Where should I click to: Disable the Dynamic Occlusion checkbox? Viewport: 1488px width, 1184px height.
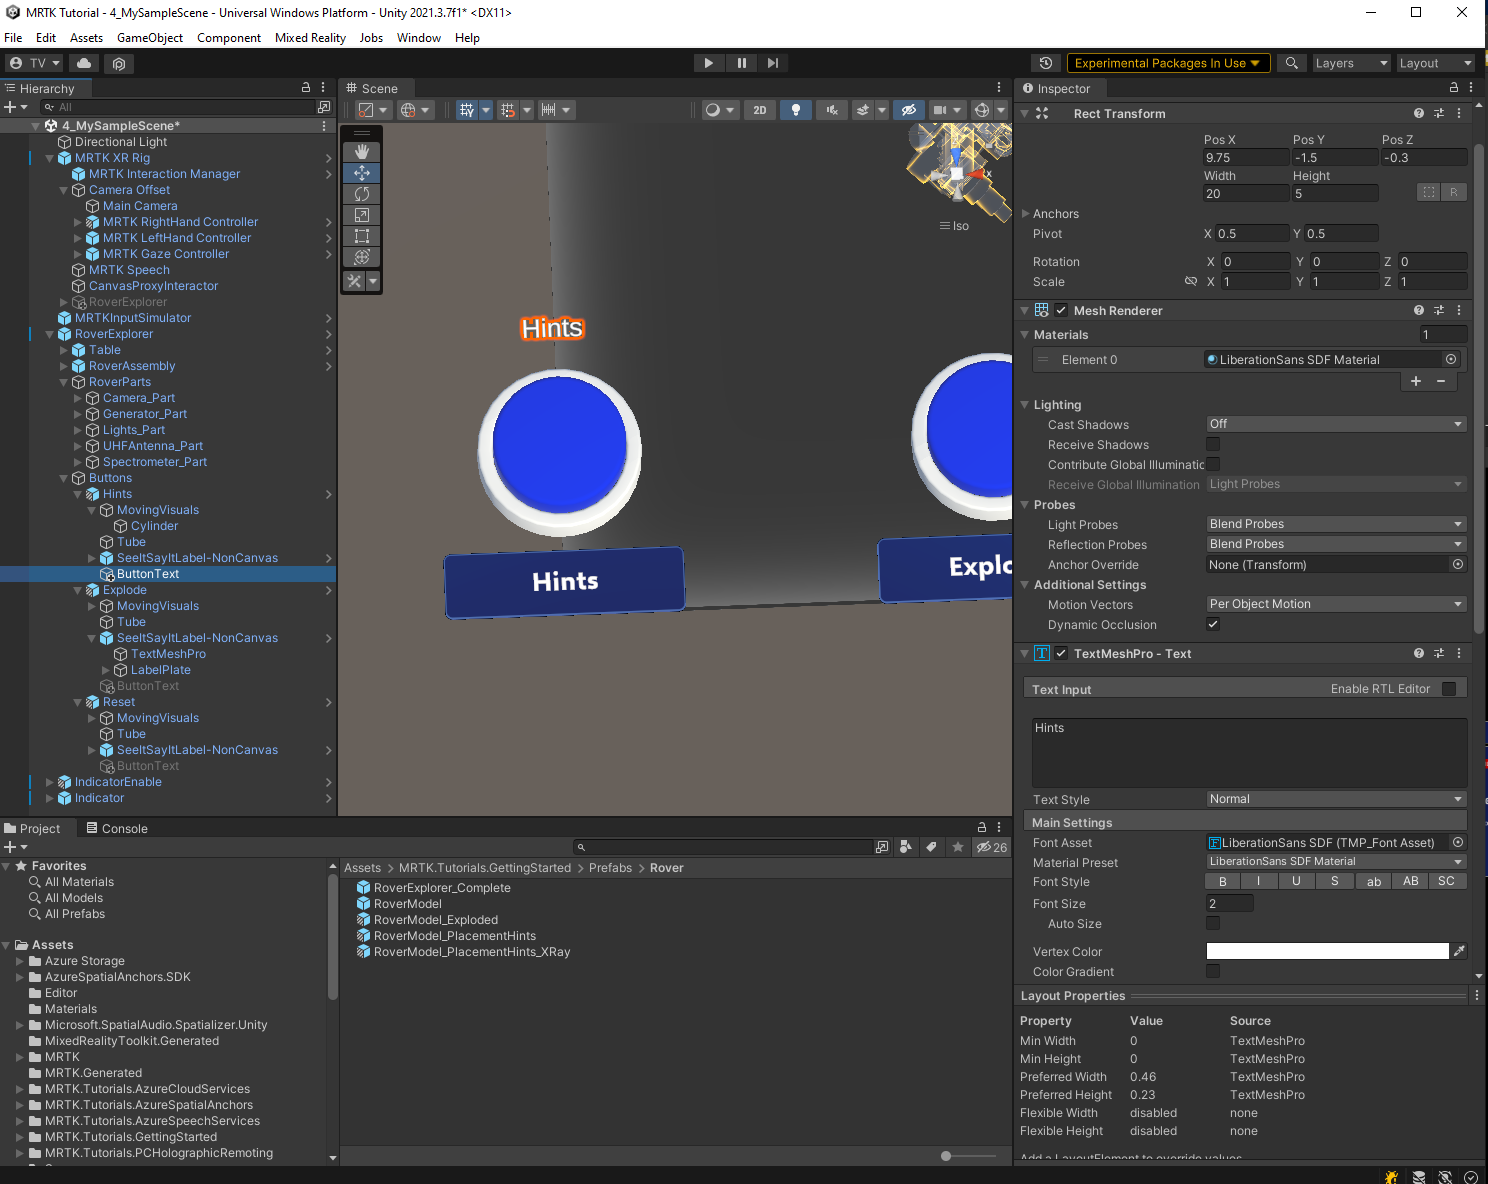pos(1213,625)
